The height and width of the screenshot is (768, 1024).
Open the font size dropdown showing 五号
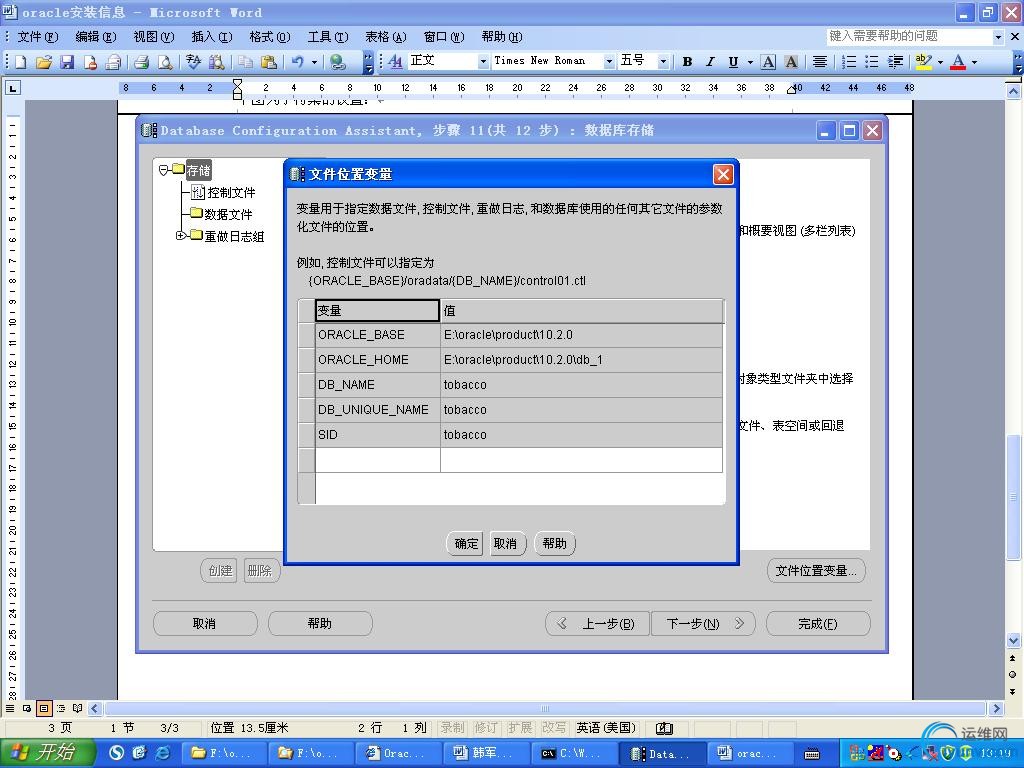(663, 61)
